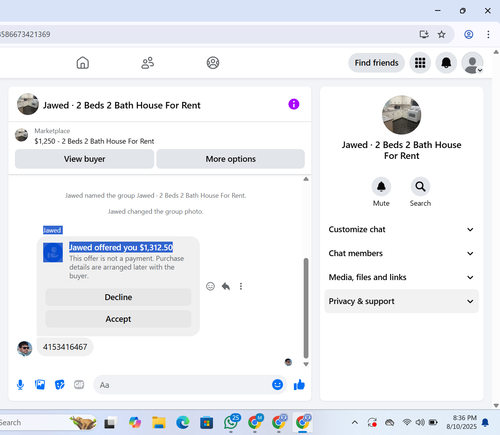Click the browser address bar URL

(25, 34)
